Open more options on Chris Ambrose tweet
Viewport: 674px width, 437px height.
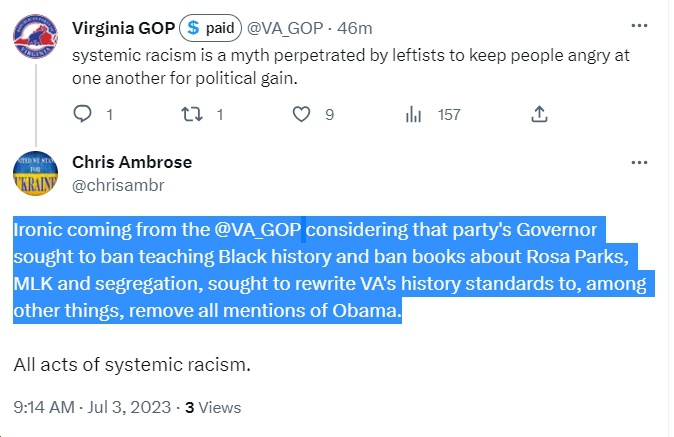pyautogui.click(x=639, y=162)
